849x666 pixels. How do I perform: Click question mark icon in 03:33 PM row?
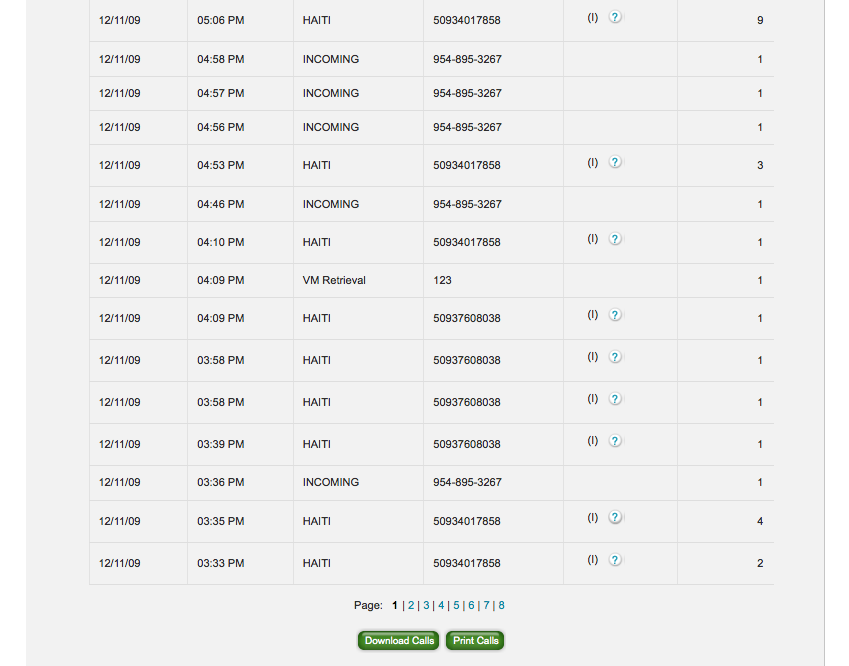tap(615, 560)
